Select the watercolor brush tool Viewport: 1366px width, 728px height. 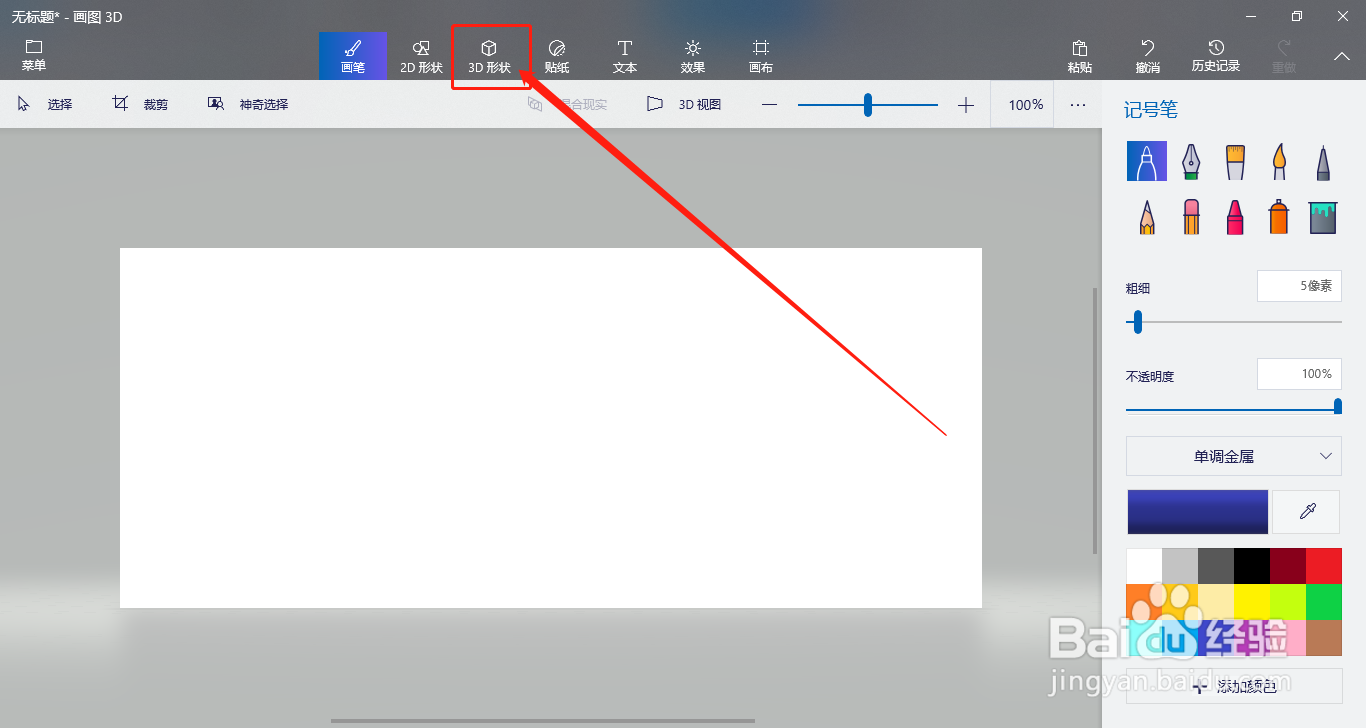(x=1279, y=161)
